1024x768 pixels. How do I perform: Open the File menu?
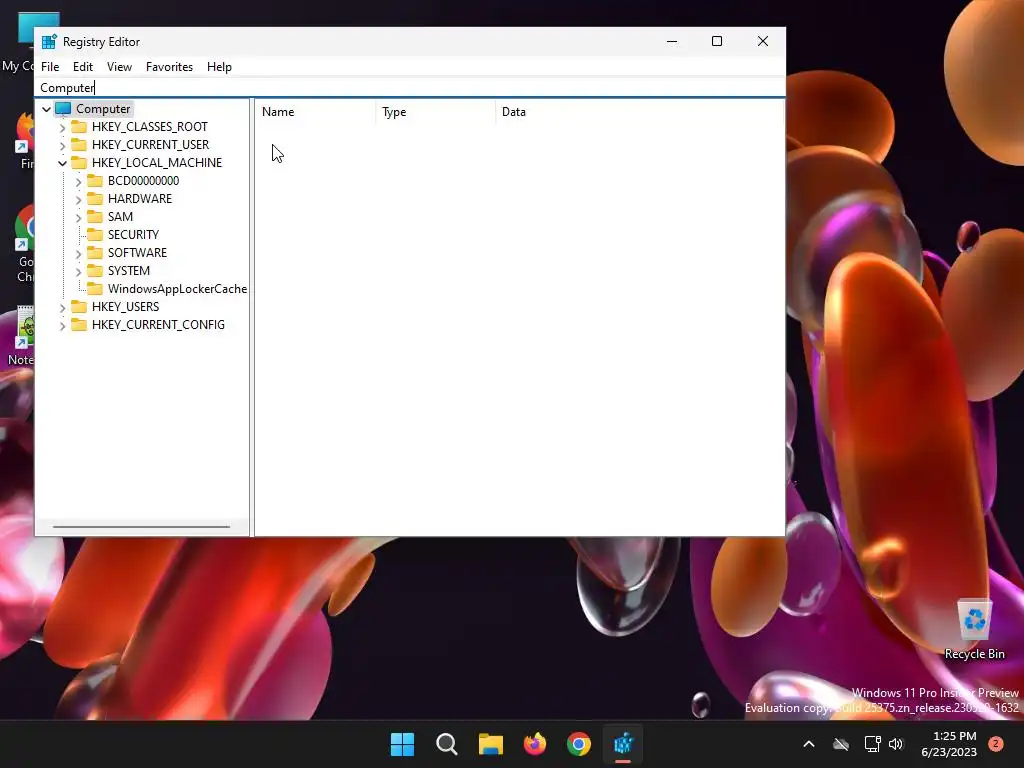(x=50, y=67)
